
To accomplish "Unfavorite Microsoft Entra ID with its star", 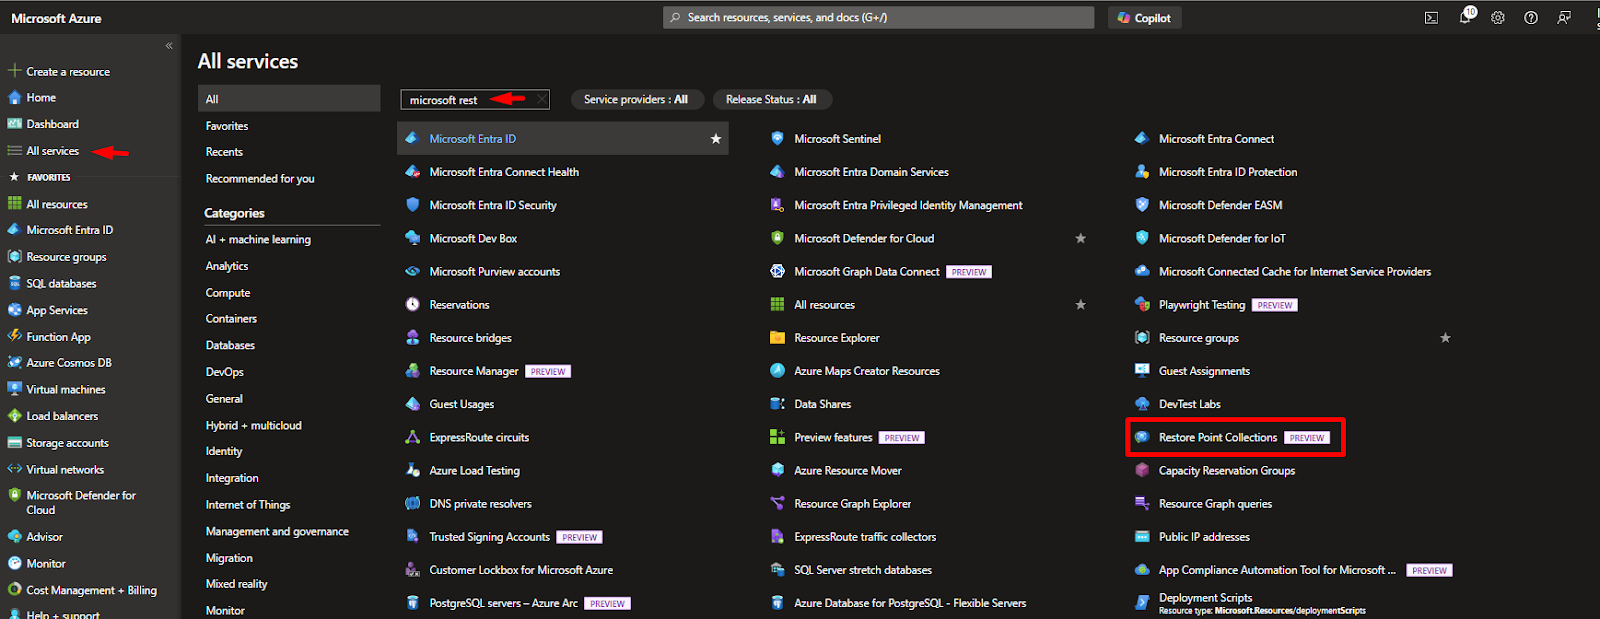I will (716, 139).
